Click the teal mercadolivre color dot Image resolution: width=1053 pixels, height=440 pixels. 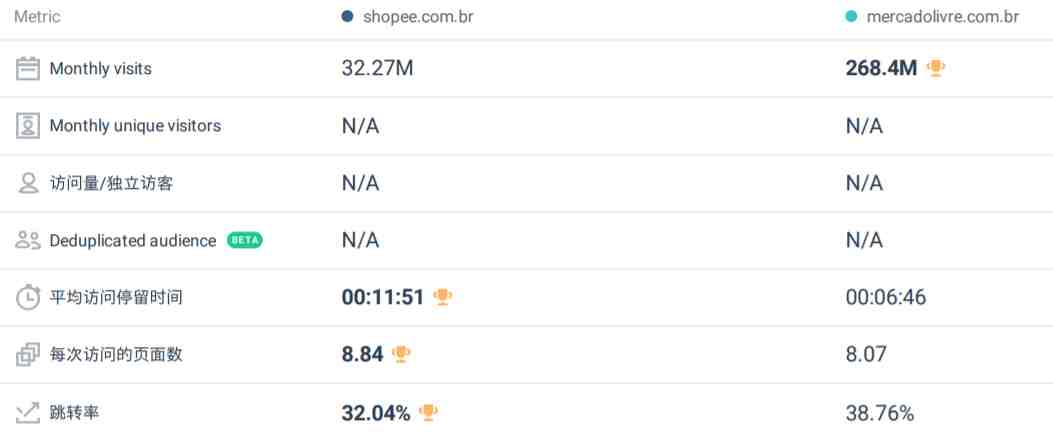tap(852, 17)
